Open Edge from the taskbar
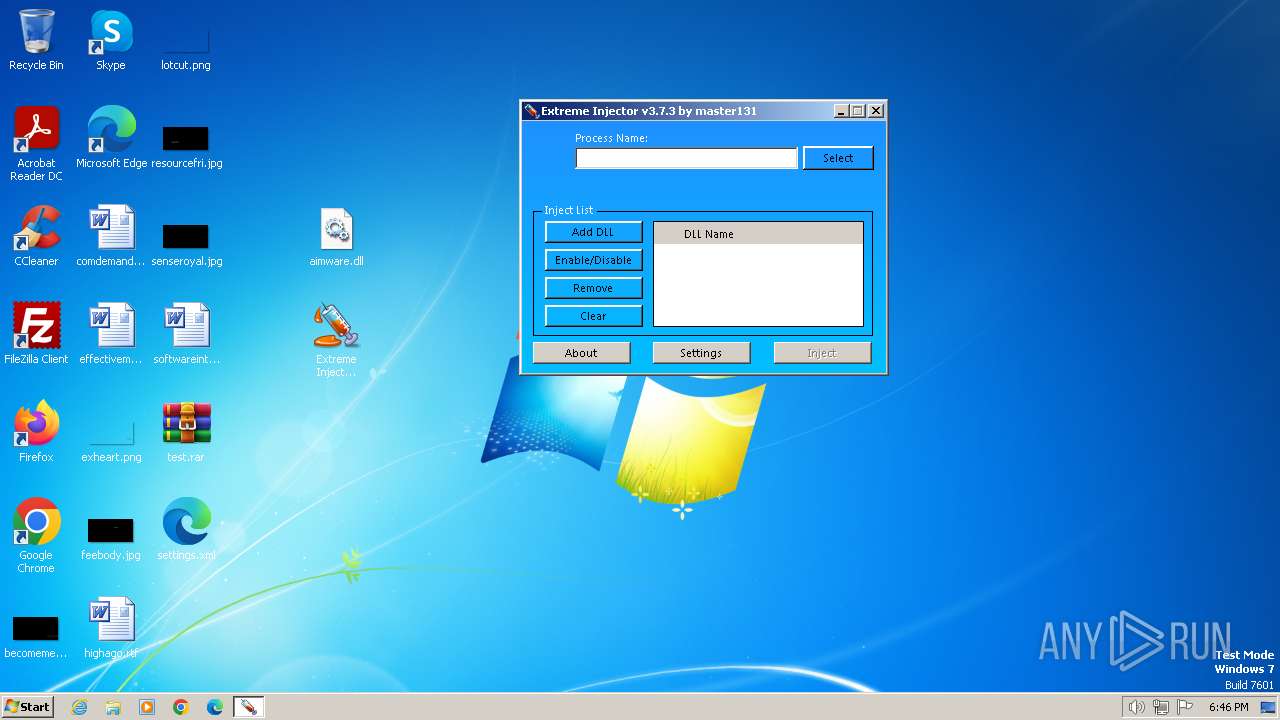This screenshot has width=1280, height=720. click(x=215, y=707)
